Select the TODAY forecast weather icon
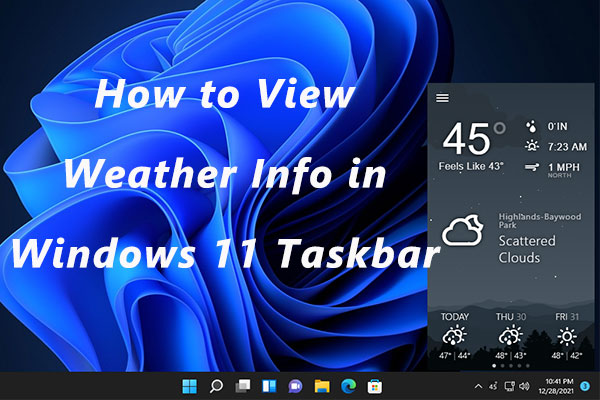Screen dimensions: 600x400 (454, 336)
